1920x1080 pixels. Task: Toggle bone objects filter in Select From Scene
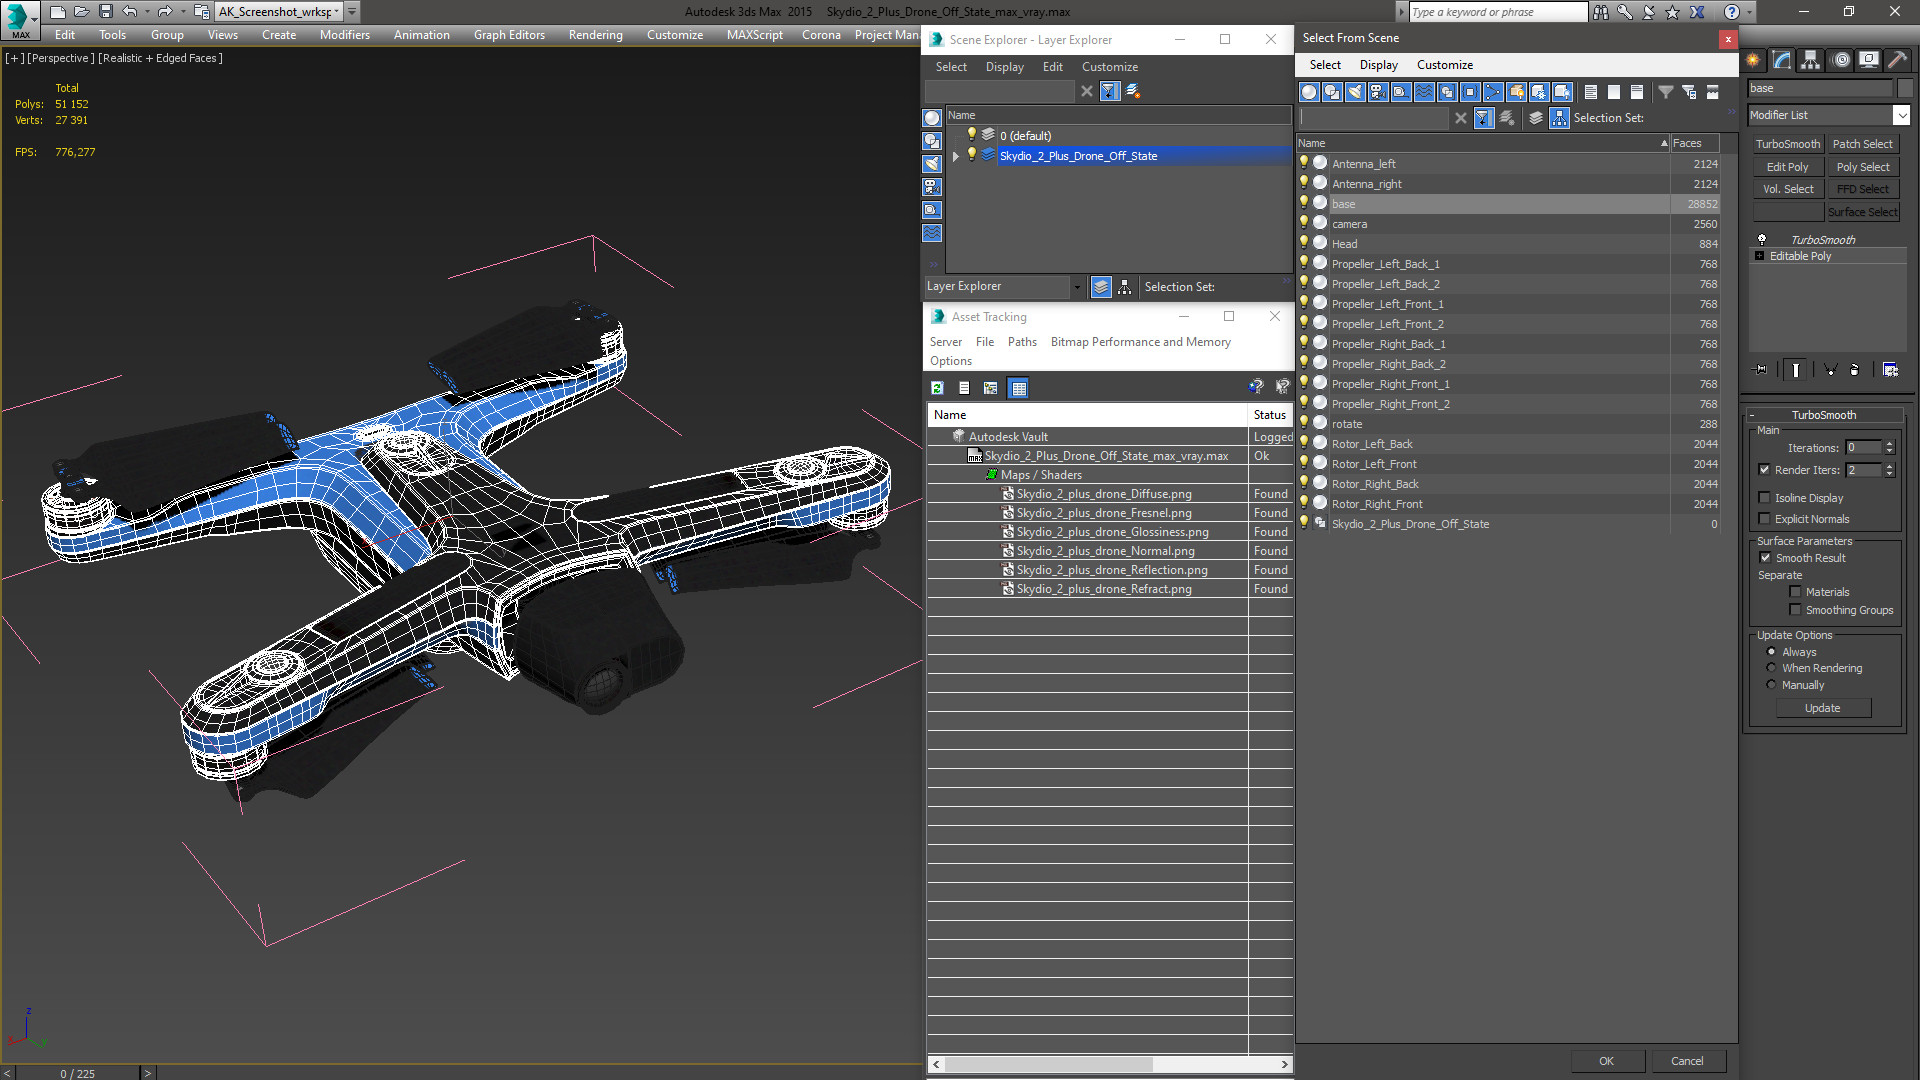tap(1493, 92)
